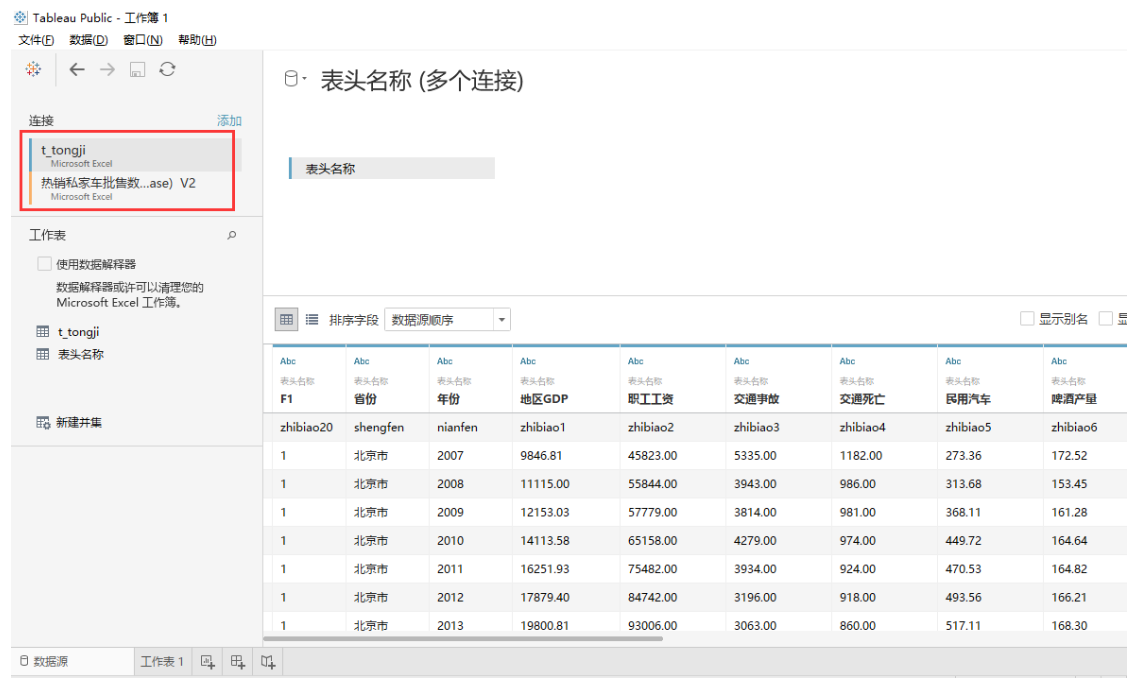Click the horizontal scrollbar under the data grid
Screen dimensions: 1135x682
(x=463, y=639)
